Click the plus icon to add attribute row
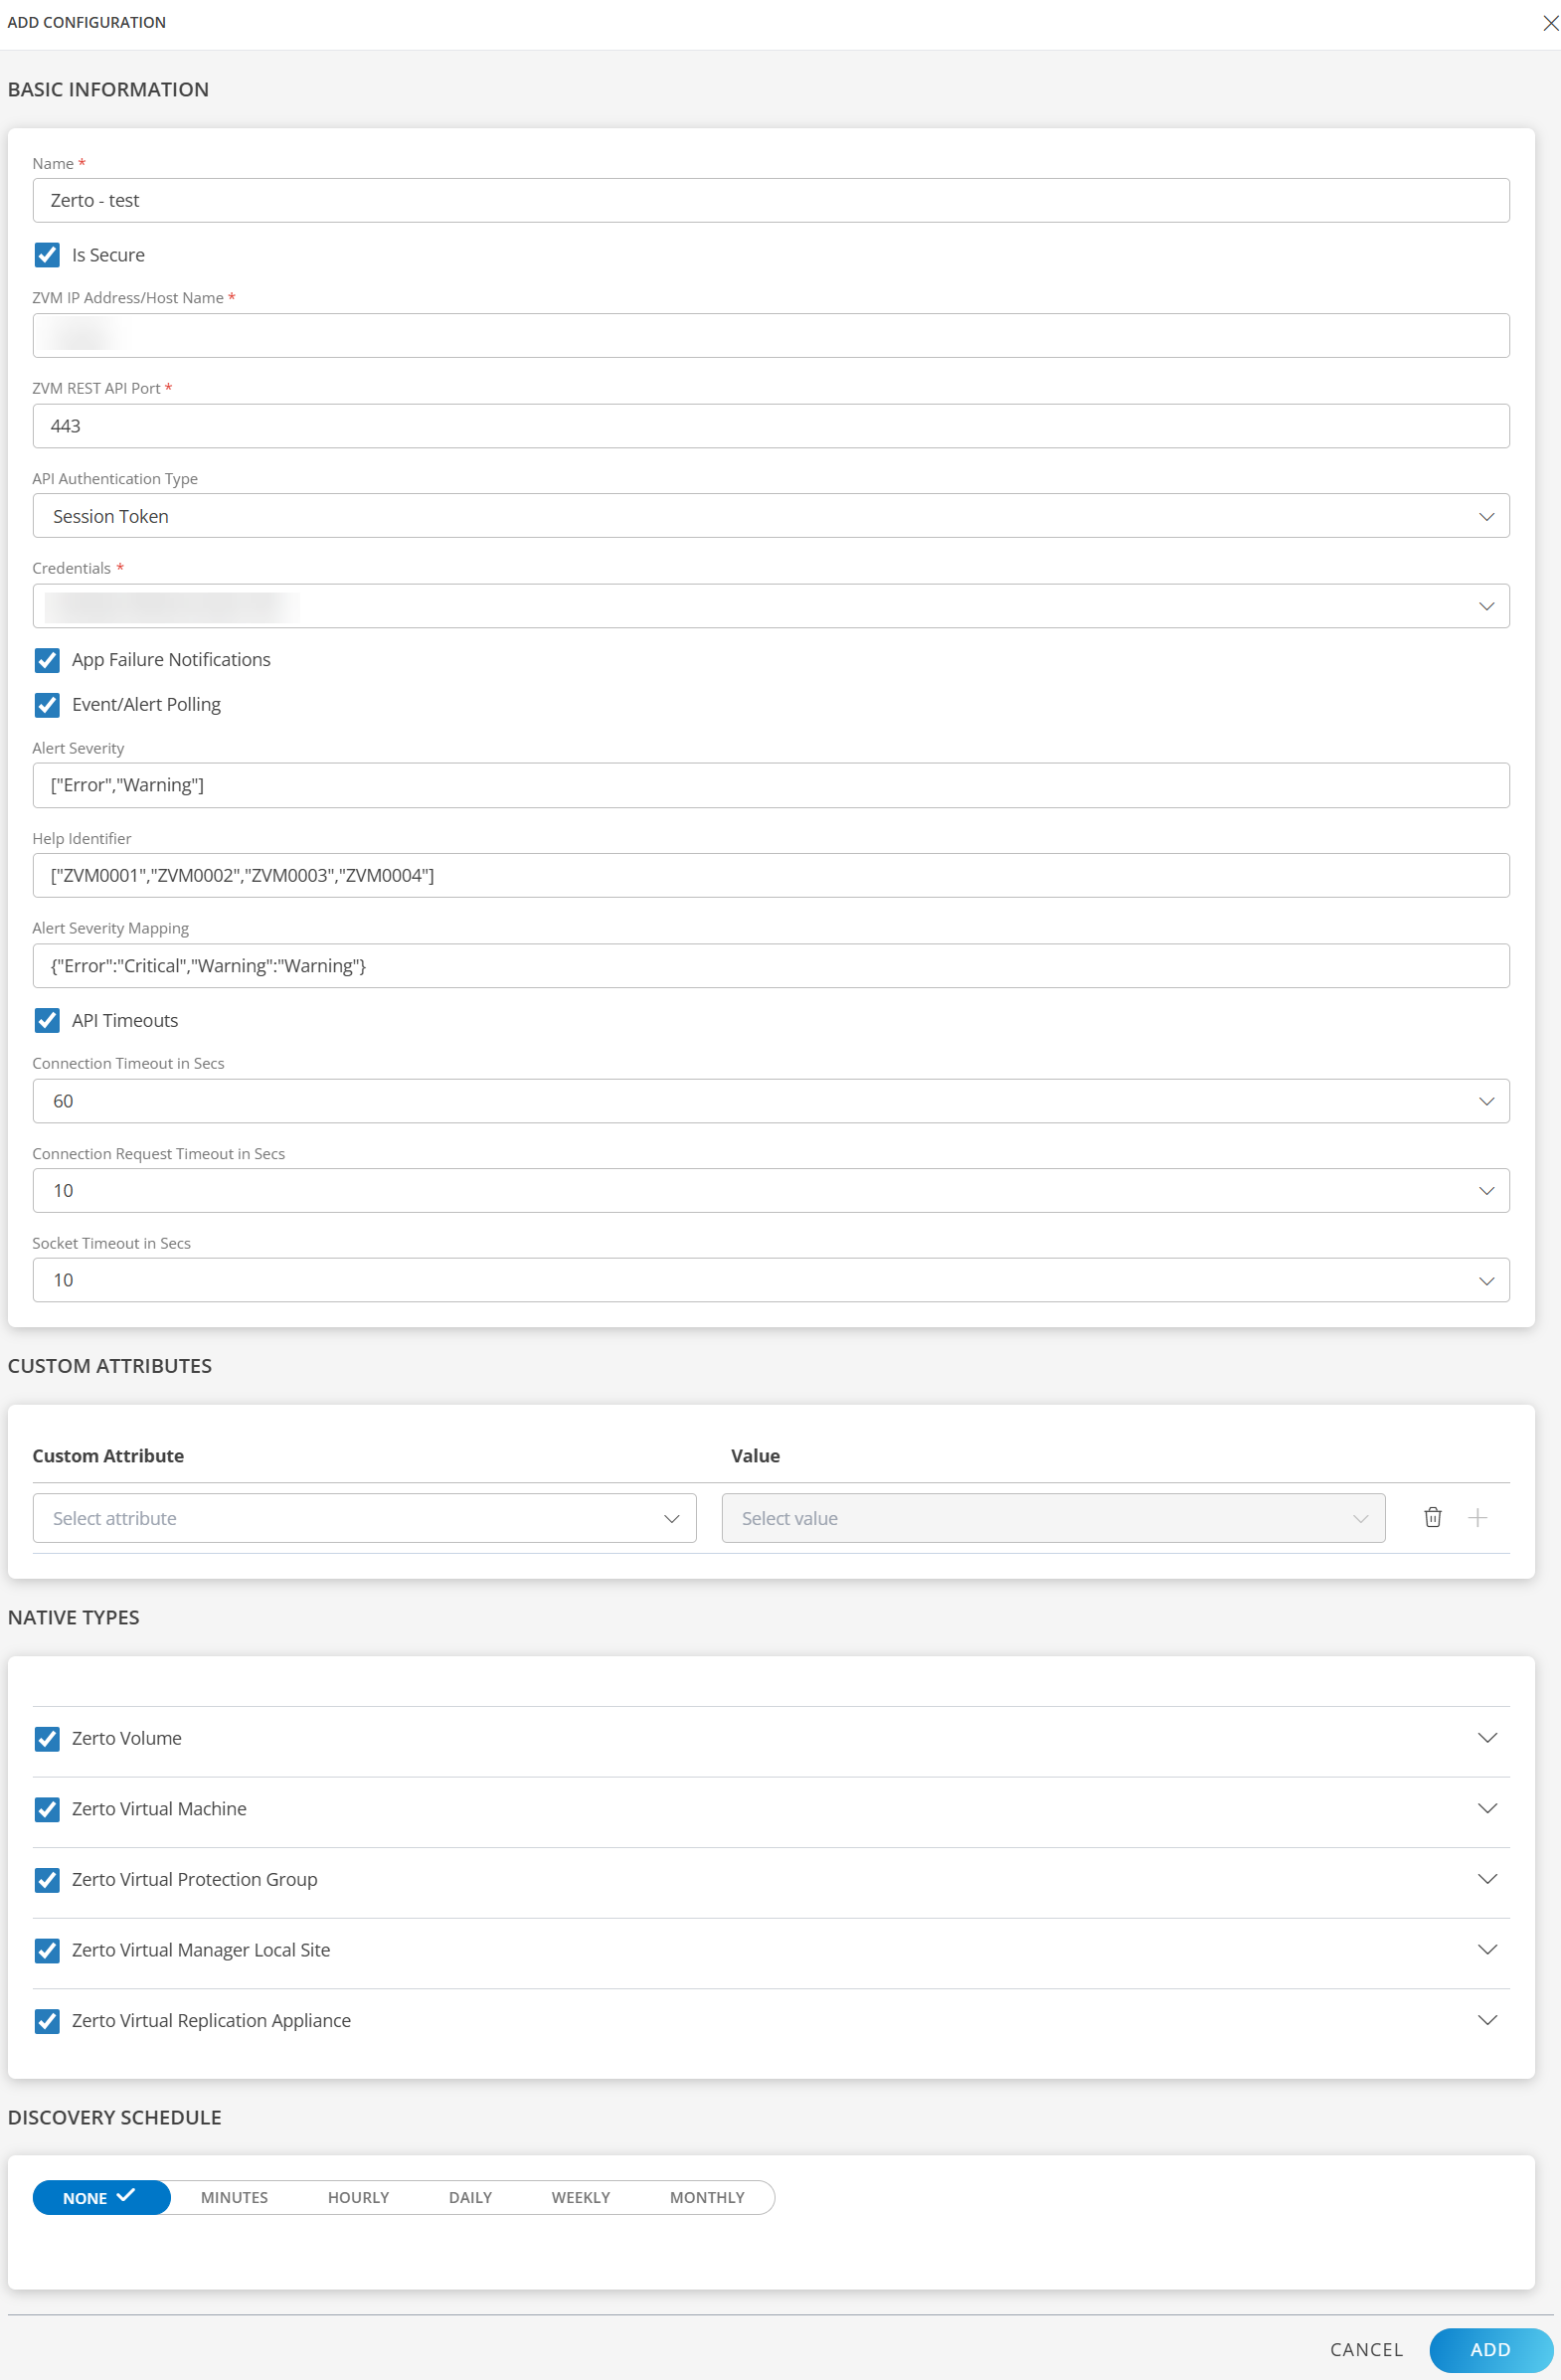 pyautogui.click(x=1477, y=1517)
